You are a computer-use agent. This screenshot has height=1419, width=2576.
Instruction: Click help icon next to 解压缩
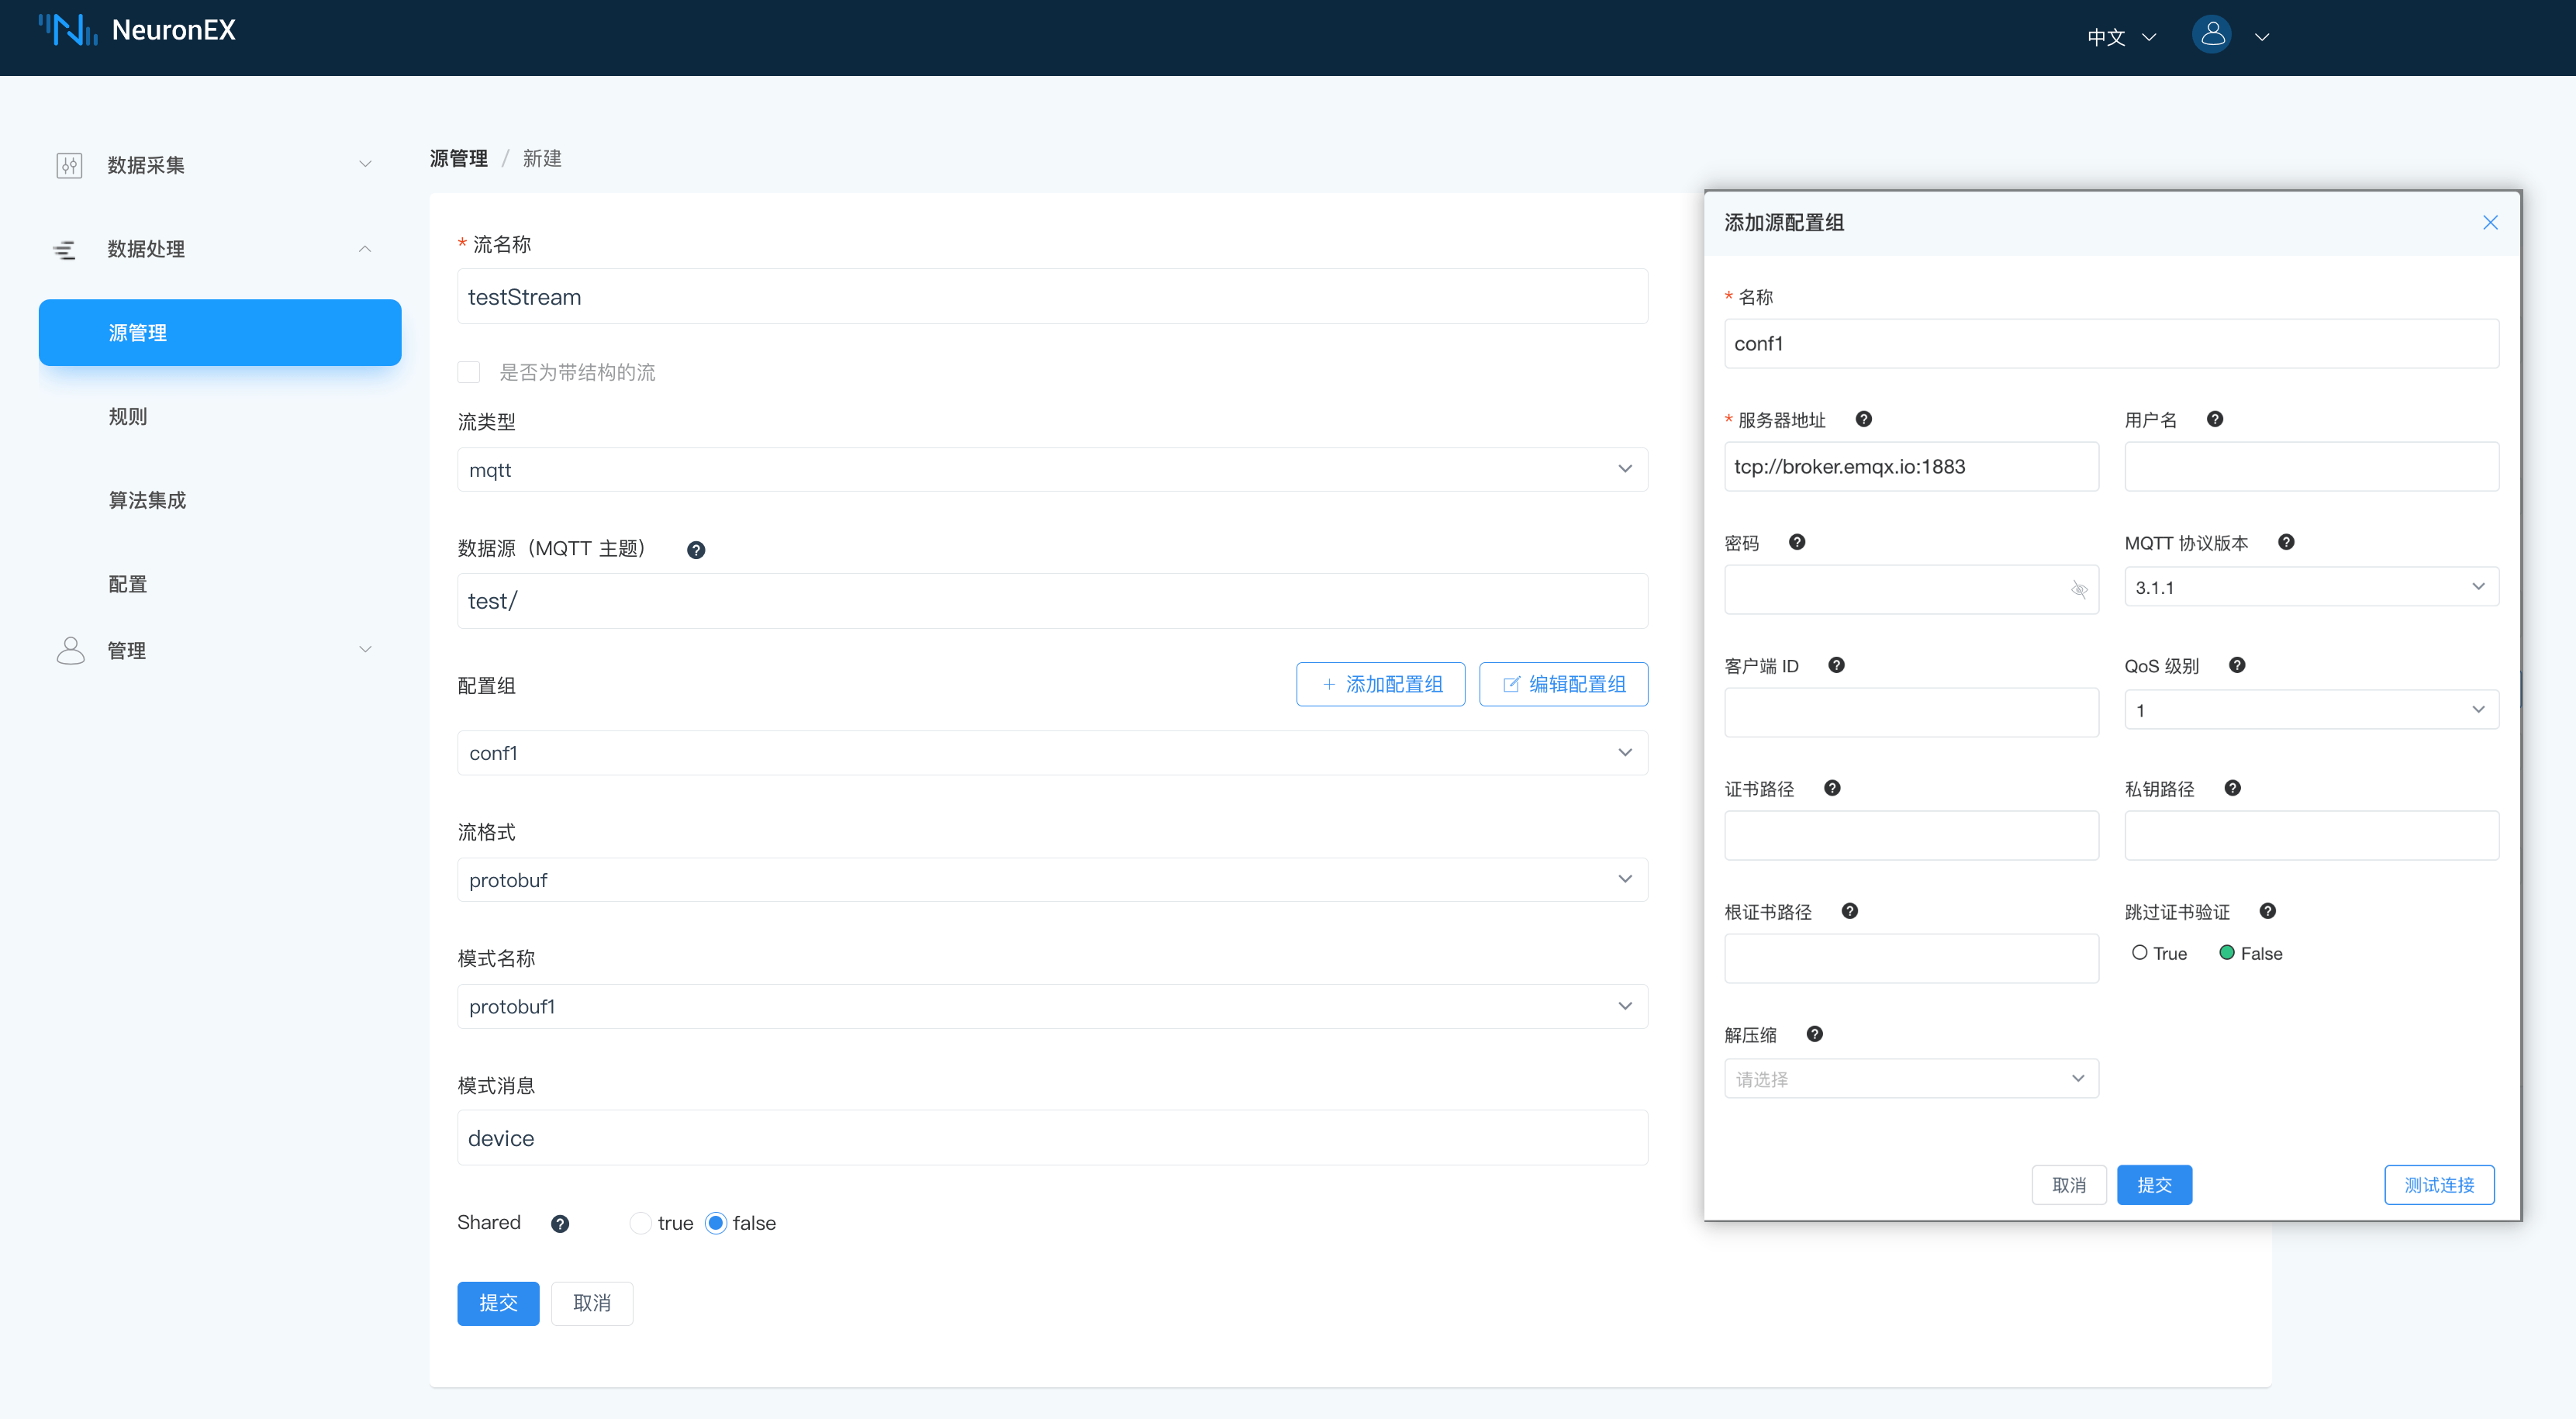tap(1814, 1034)
